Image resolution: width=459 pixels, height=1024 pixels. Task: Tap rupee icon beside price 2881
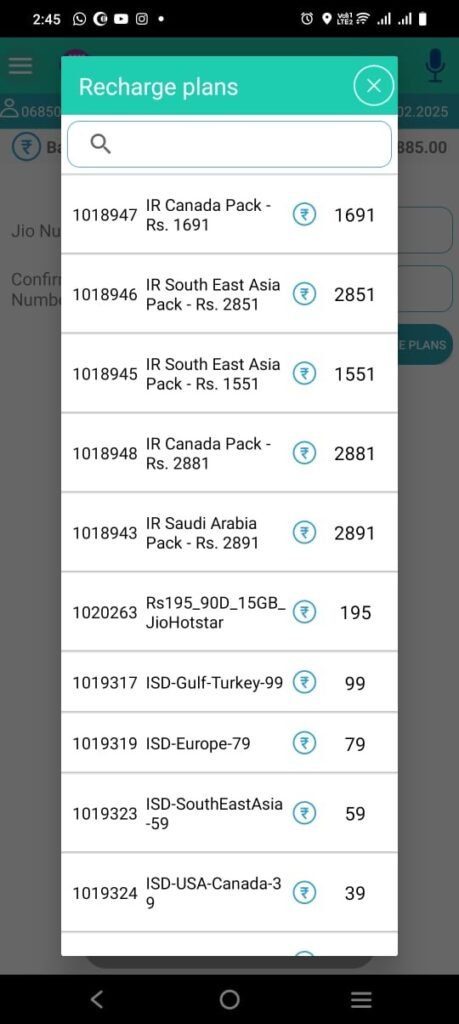pos(304,453)
